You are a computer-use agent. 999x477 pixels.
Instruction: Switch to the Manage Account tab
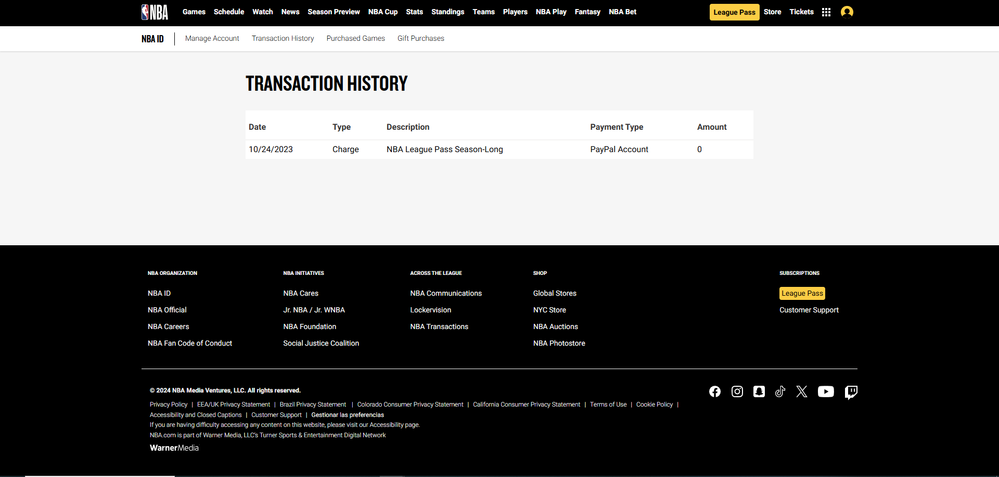click(x=212, y=38)
